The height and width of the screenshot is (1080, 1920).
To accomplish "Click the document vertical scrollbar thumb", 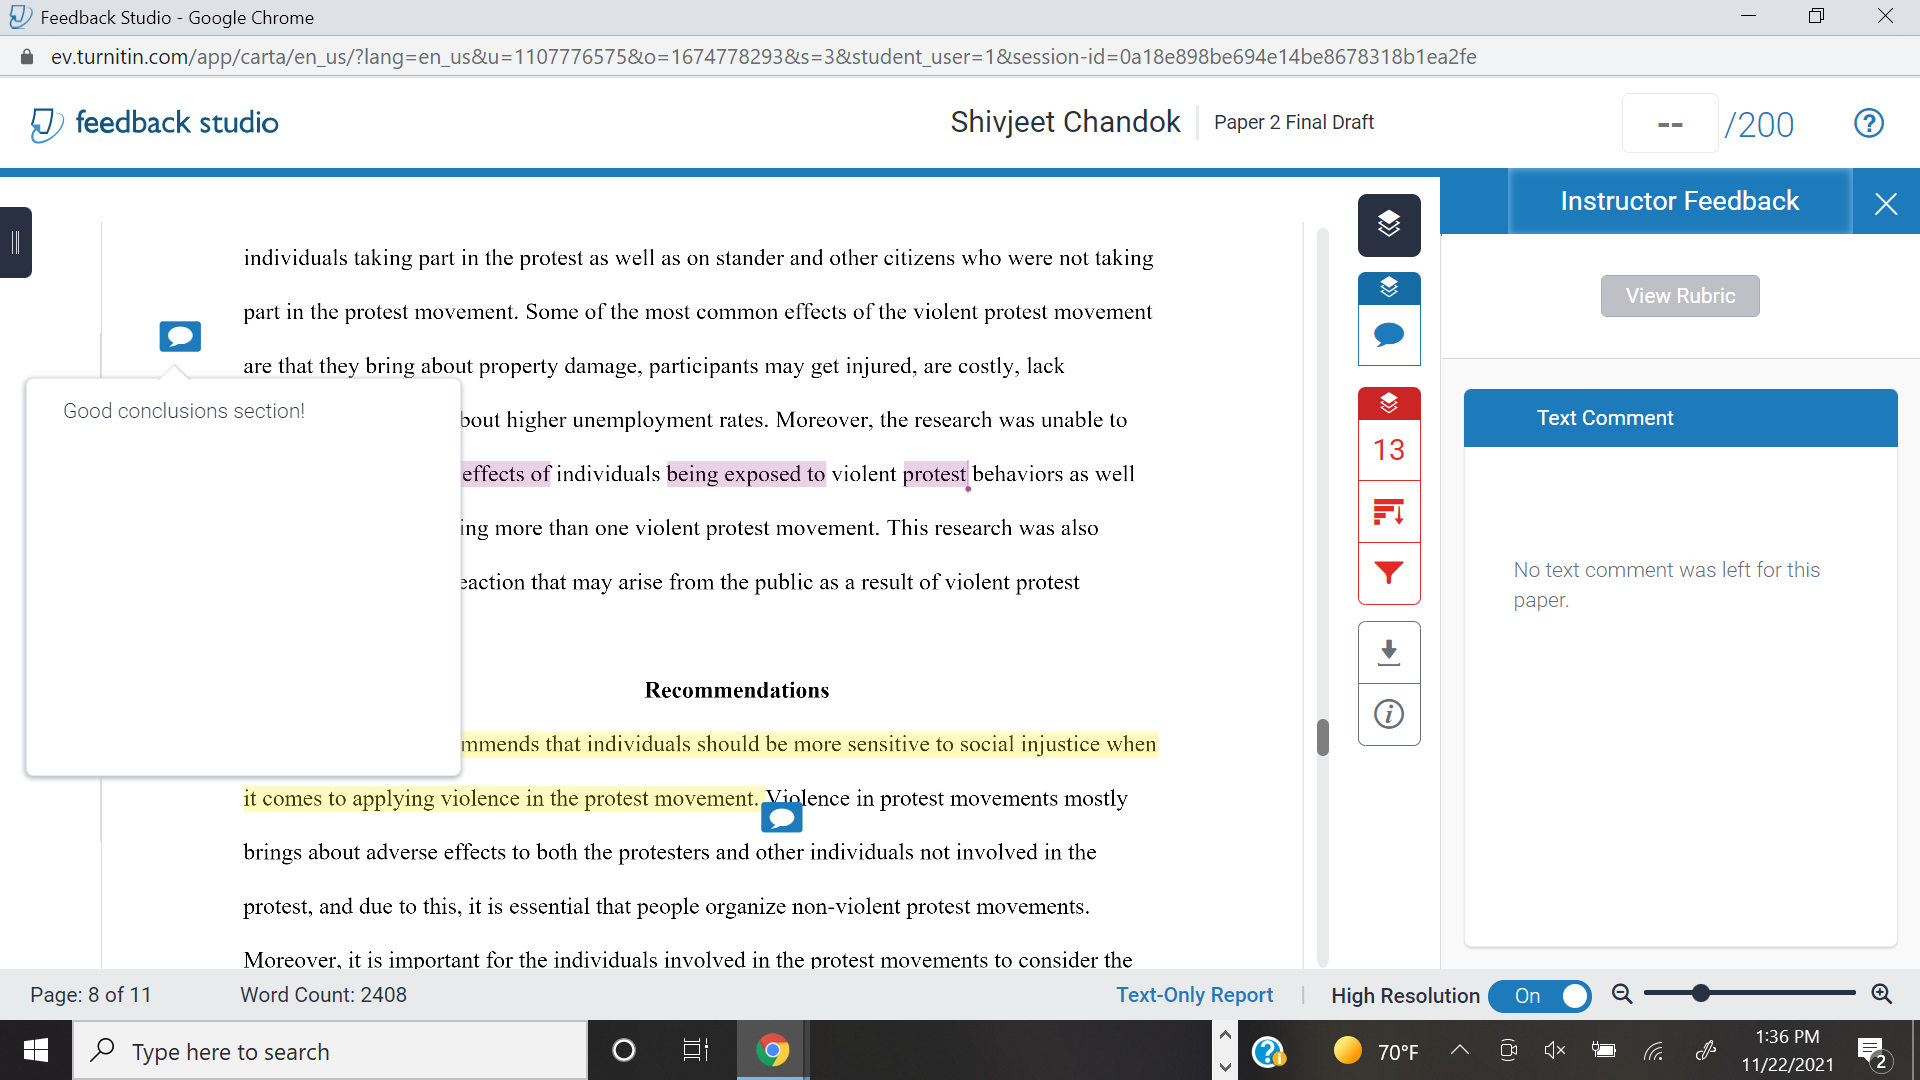I will point(1323,738).
